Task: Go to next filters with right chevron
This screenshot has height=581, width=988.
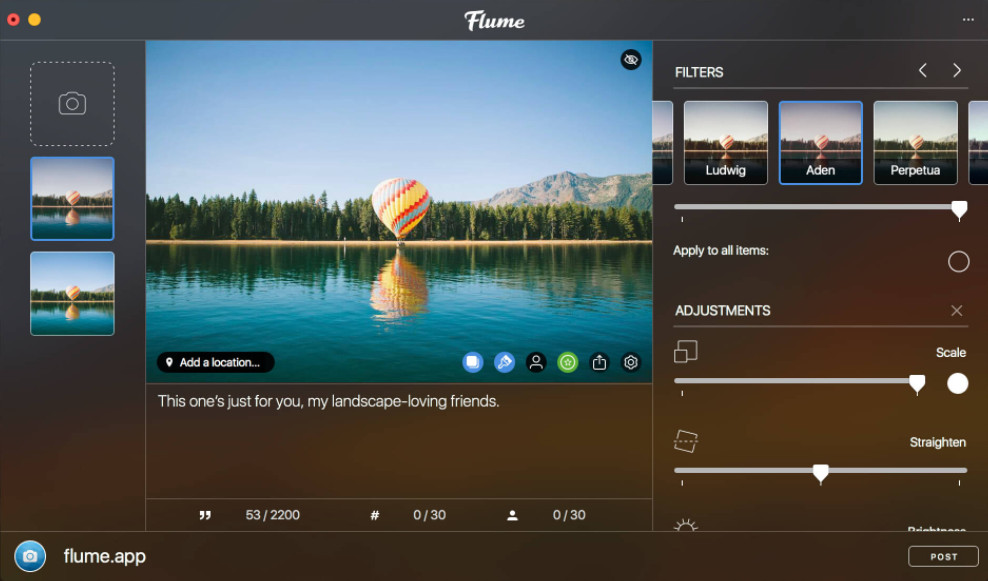Action: pyautogui.click(x=956, y=71)
